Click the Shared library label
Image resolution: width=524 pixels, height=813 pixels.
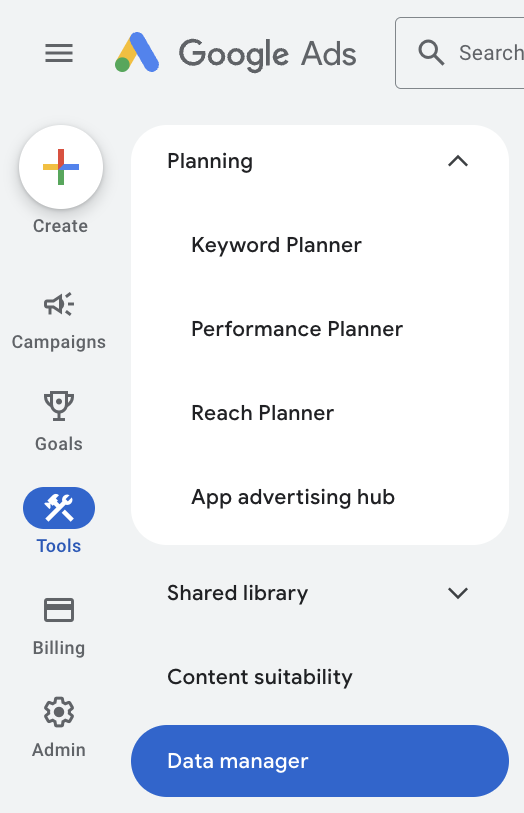pyautogui.click(x=237, y=593)
